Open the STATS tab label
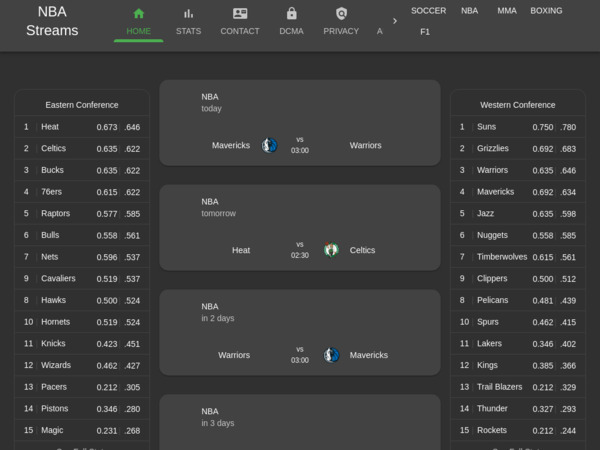The height and width of the screenshot is (450, 600). click(x=188, y=31)
